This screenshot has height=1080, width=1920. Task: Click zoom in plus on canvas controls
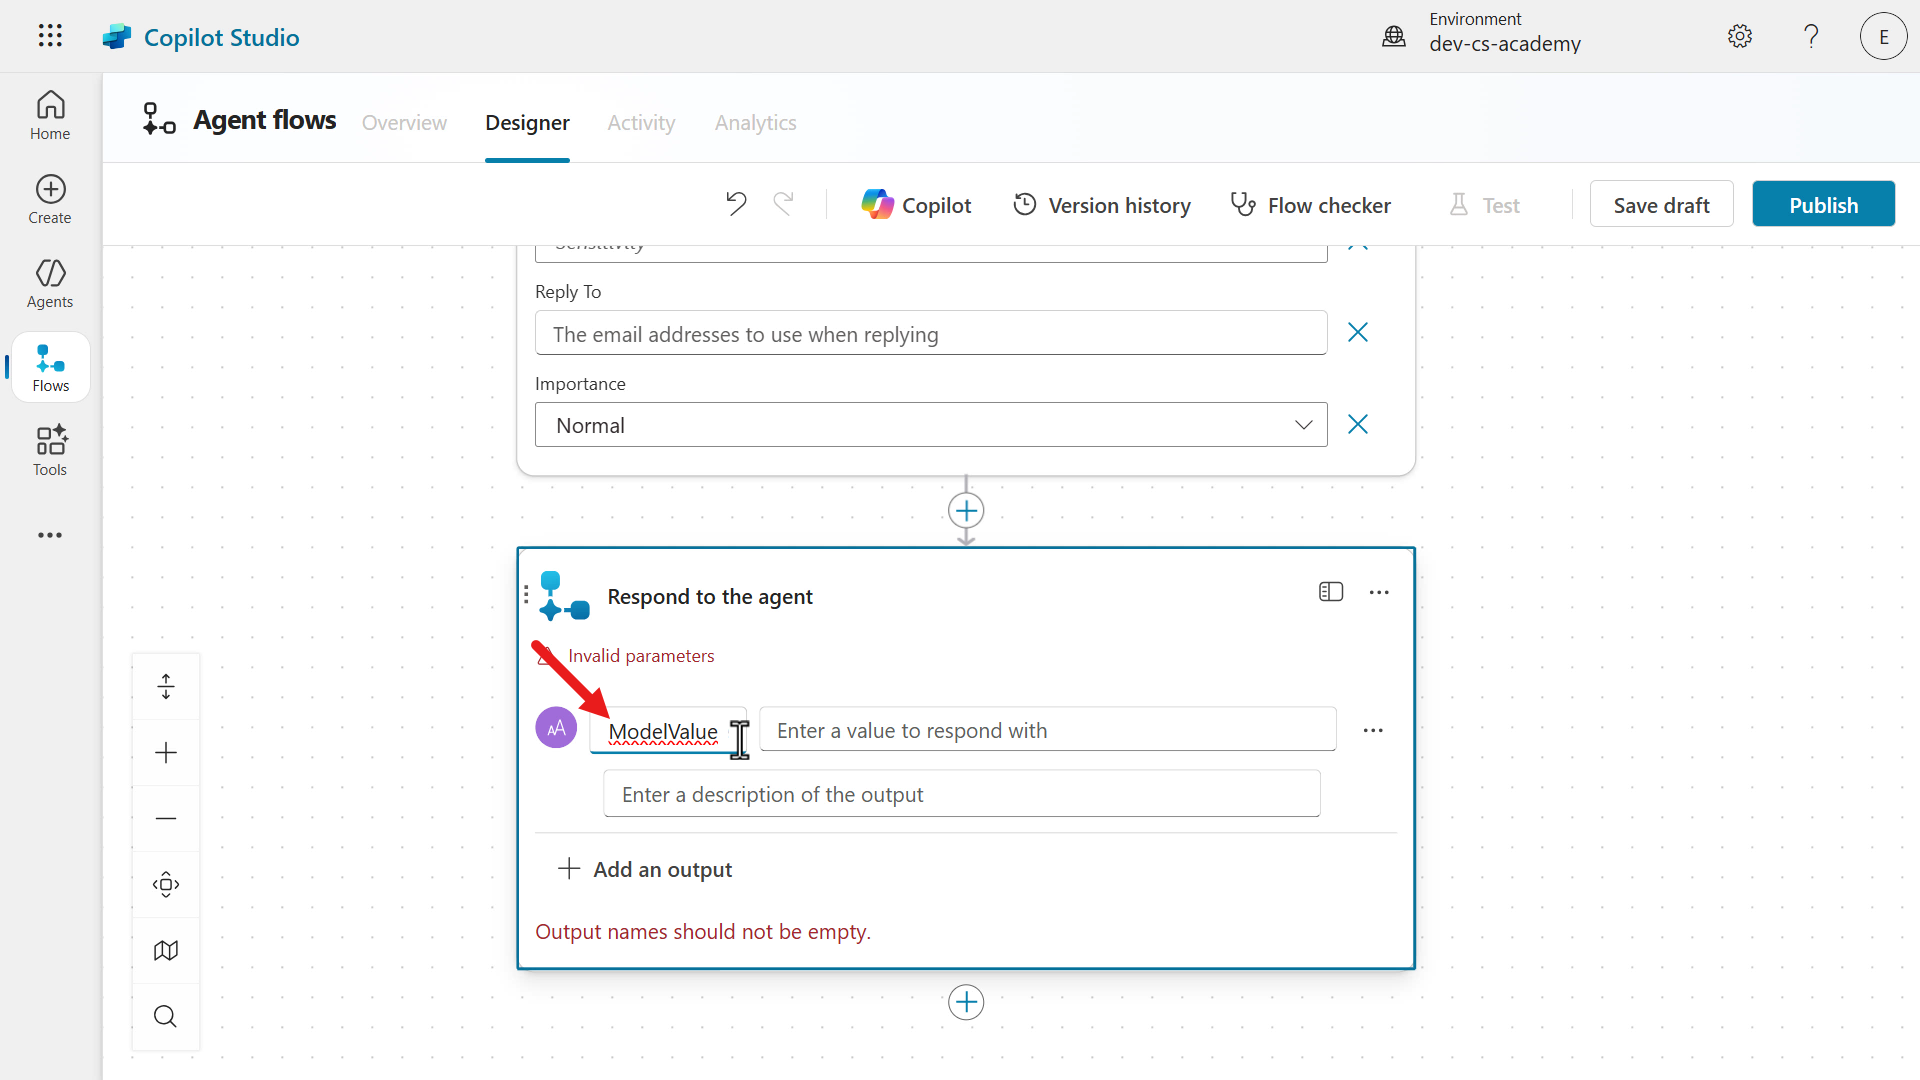pyautogui.click(x=166, y=753)
